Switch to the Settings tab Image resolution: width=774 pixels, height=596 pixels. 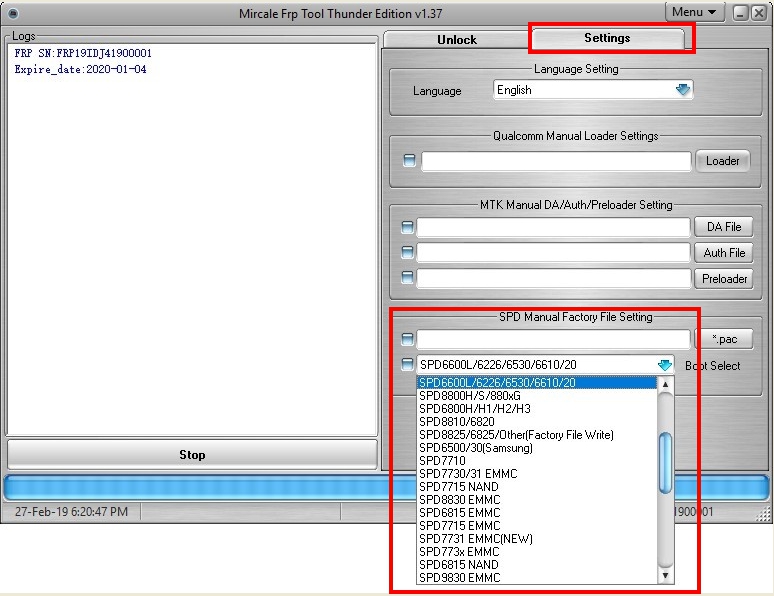point(608,38)
